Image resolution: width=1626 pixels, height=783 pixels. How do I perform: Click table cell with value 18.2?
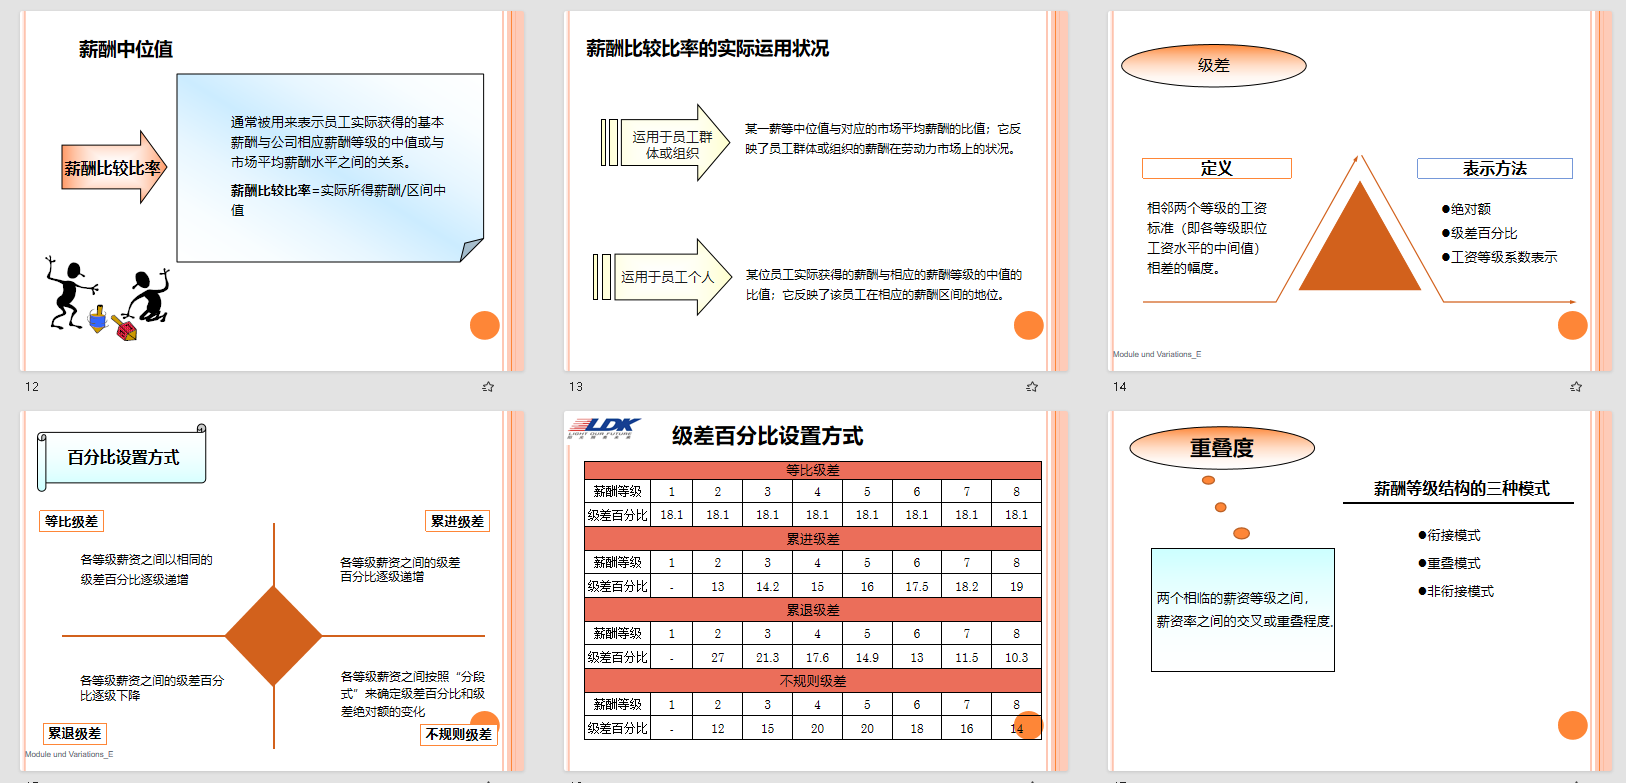(x=966, y=587)
